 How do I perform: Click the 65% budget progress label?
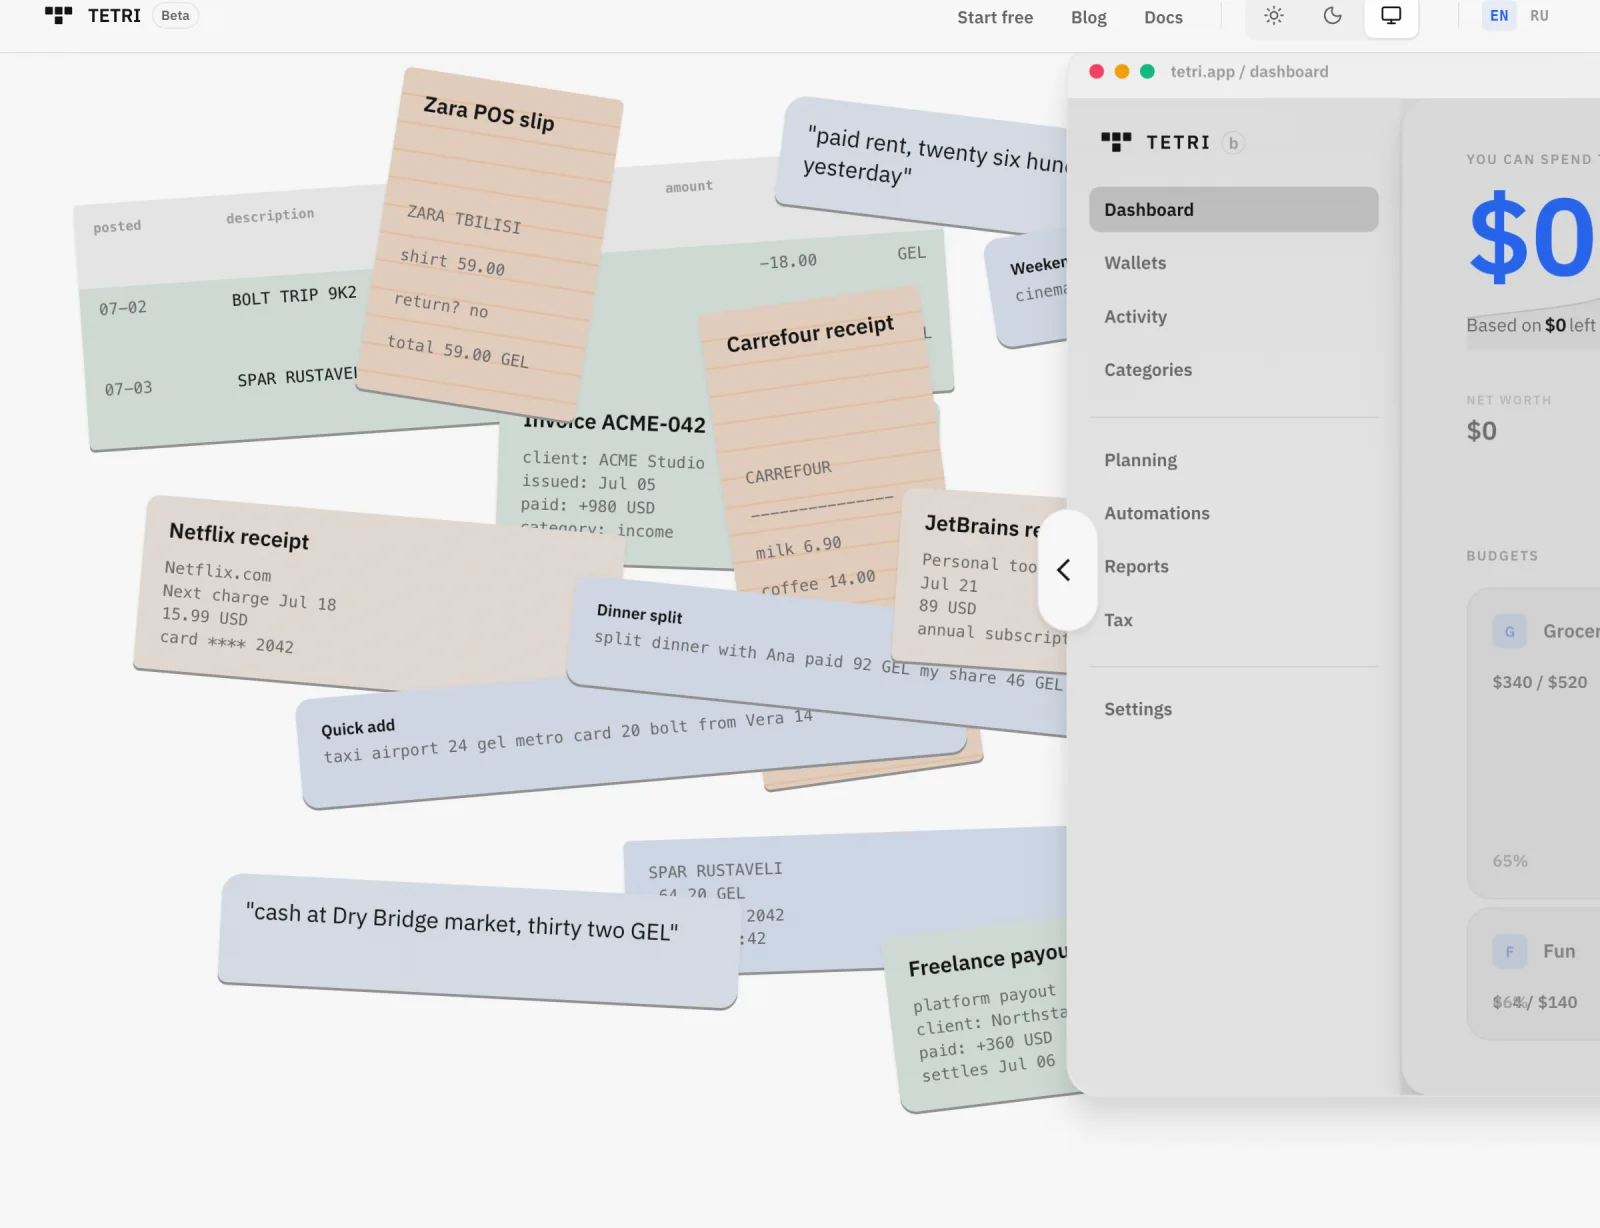(1510, 861)
